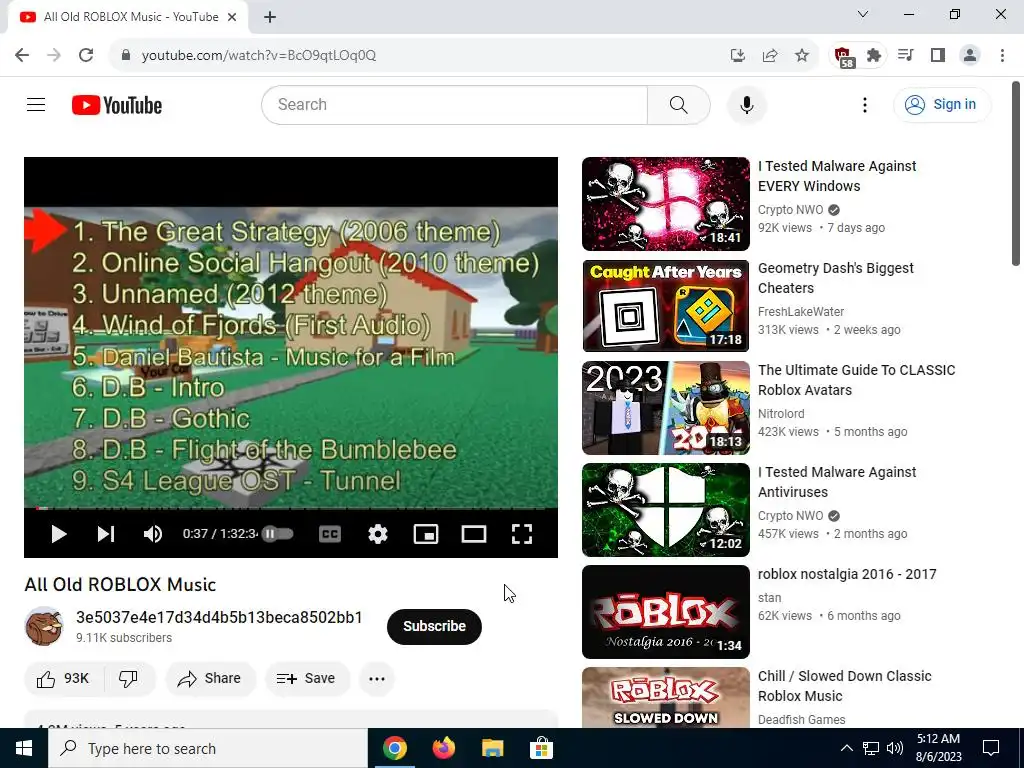Open media controls icon in toolbar
The image size is (1024, 768).
(906, 56)
